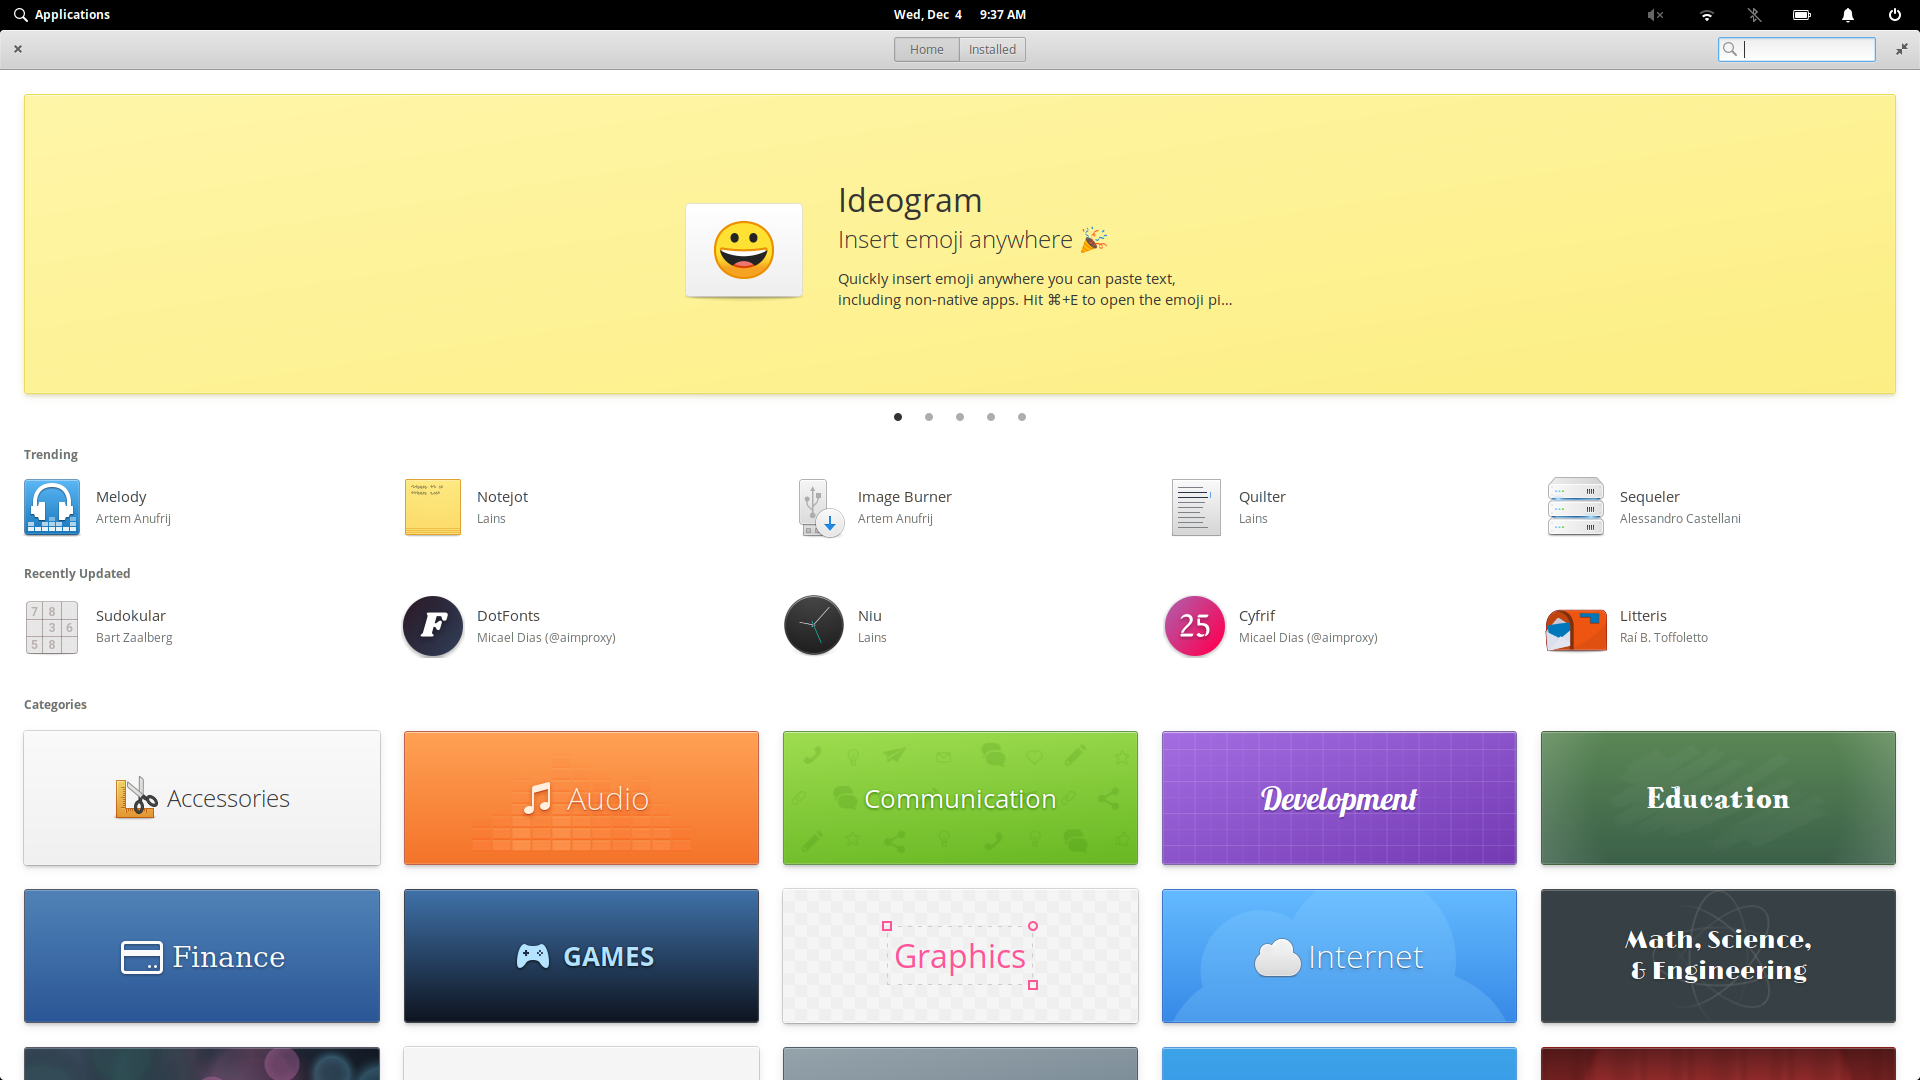Open the Litteris mailbox icon
This screenshot has height=1080, width=1920.
coord(1576,629)
